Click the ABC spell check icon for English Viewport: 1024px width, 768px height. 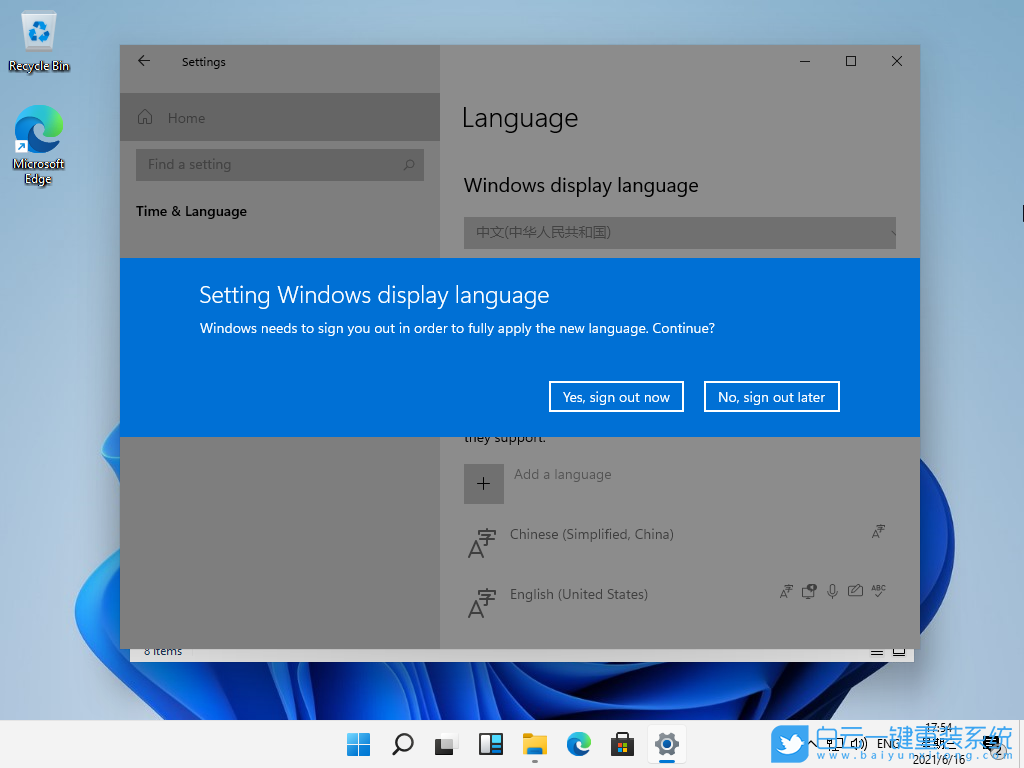878,591
